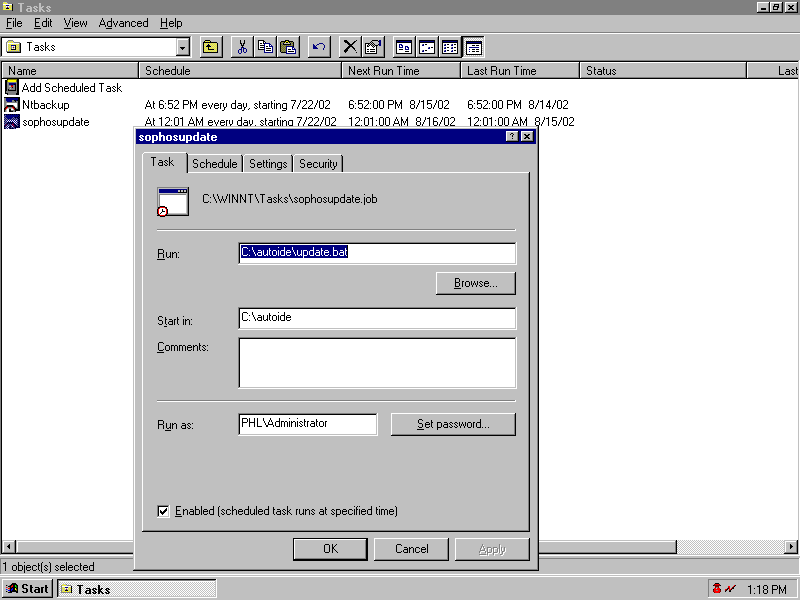Viewport: 800px width, 600px height.
Task: Switch to Details view
Action: [x=473, y=47]
